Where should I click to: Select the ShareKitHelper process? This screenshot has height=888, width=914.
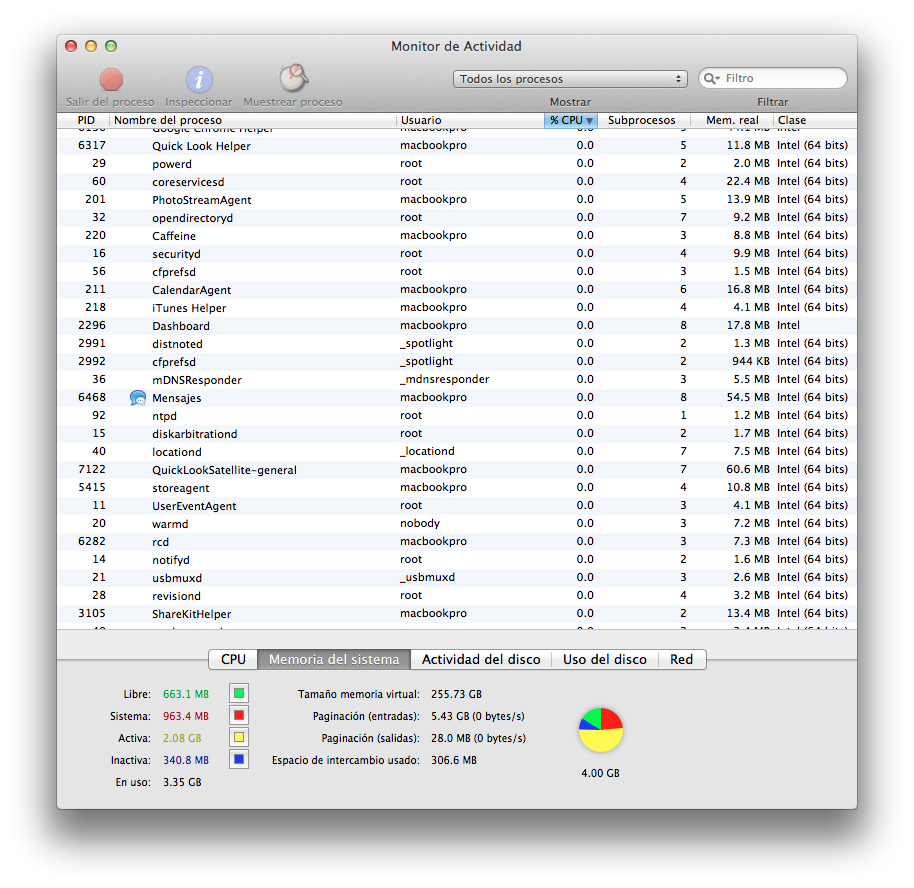(457, 614)
